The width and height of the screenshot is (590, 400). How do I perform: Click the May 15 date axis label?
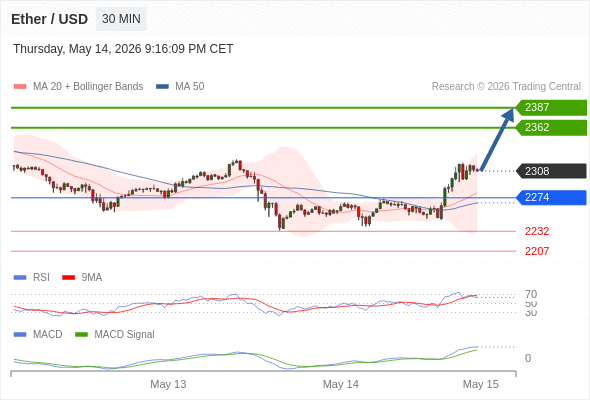point(481,384)
